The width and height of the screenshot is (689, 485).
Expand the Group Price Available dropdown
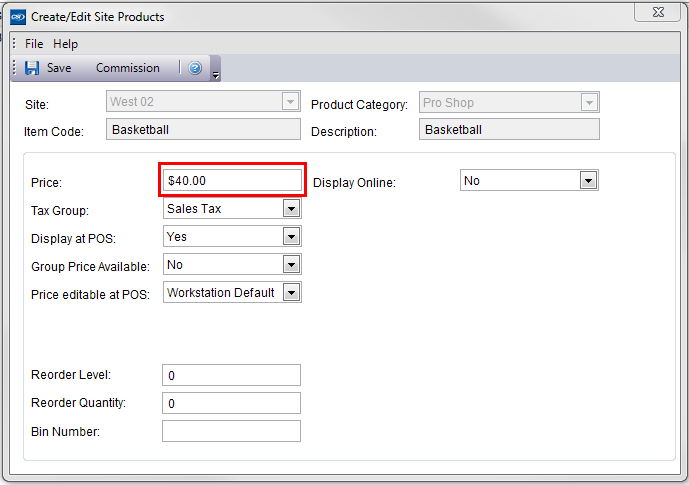point(291,265)
